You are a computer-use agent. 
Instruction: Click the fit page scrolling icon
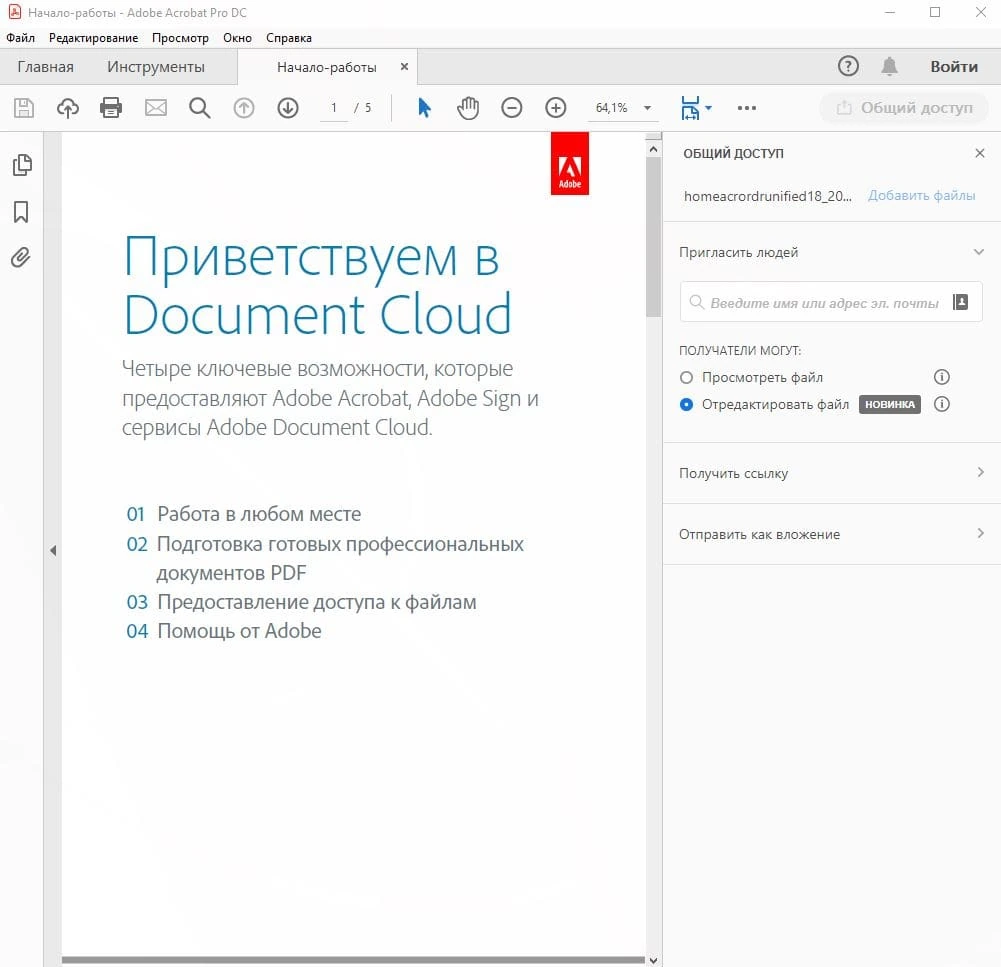pyautogui.click(x=690, y=108)
